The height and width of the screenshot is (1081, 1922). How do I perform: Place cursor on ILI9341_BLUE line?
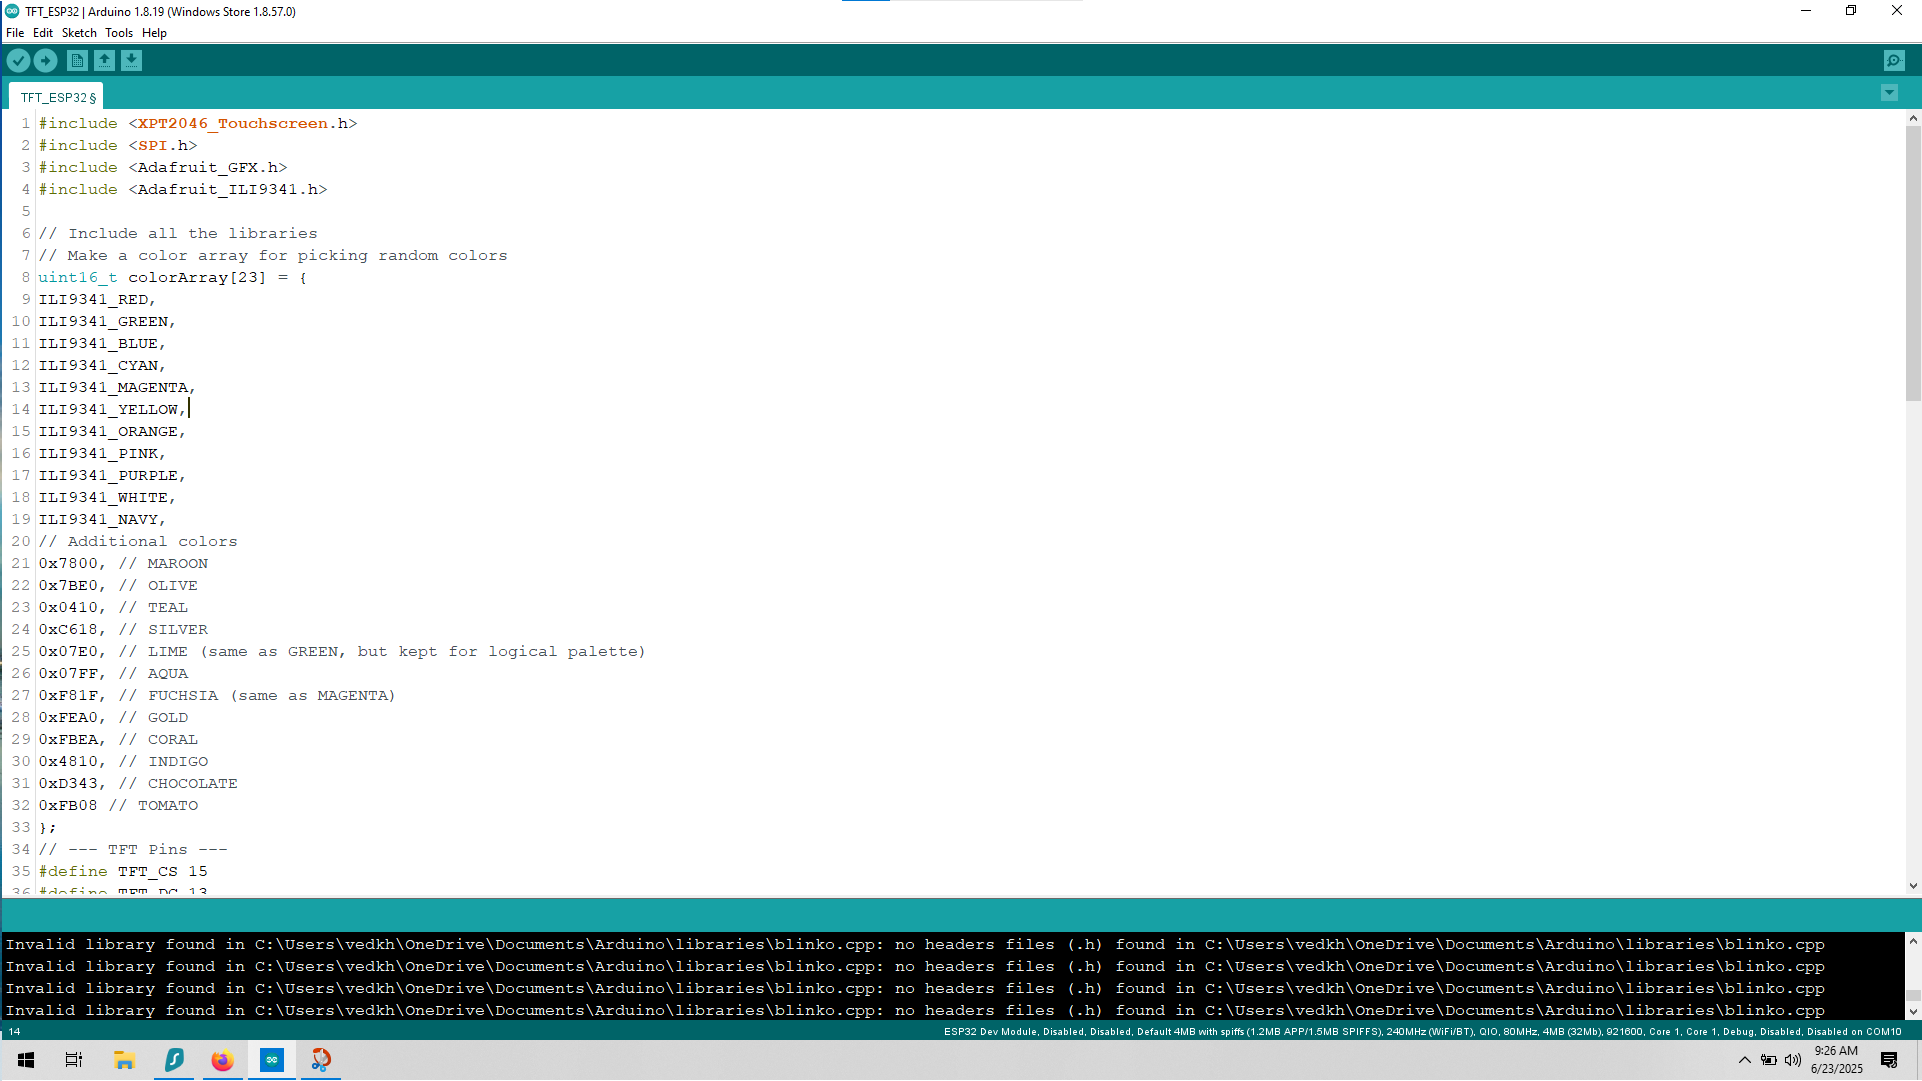pos(102,344)
